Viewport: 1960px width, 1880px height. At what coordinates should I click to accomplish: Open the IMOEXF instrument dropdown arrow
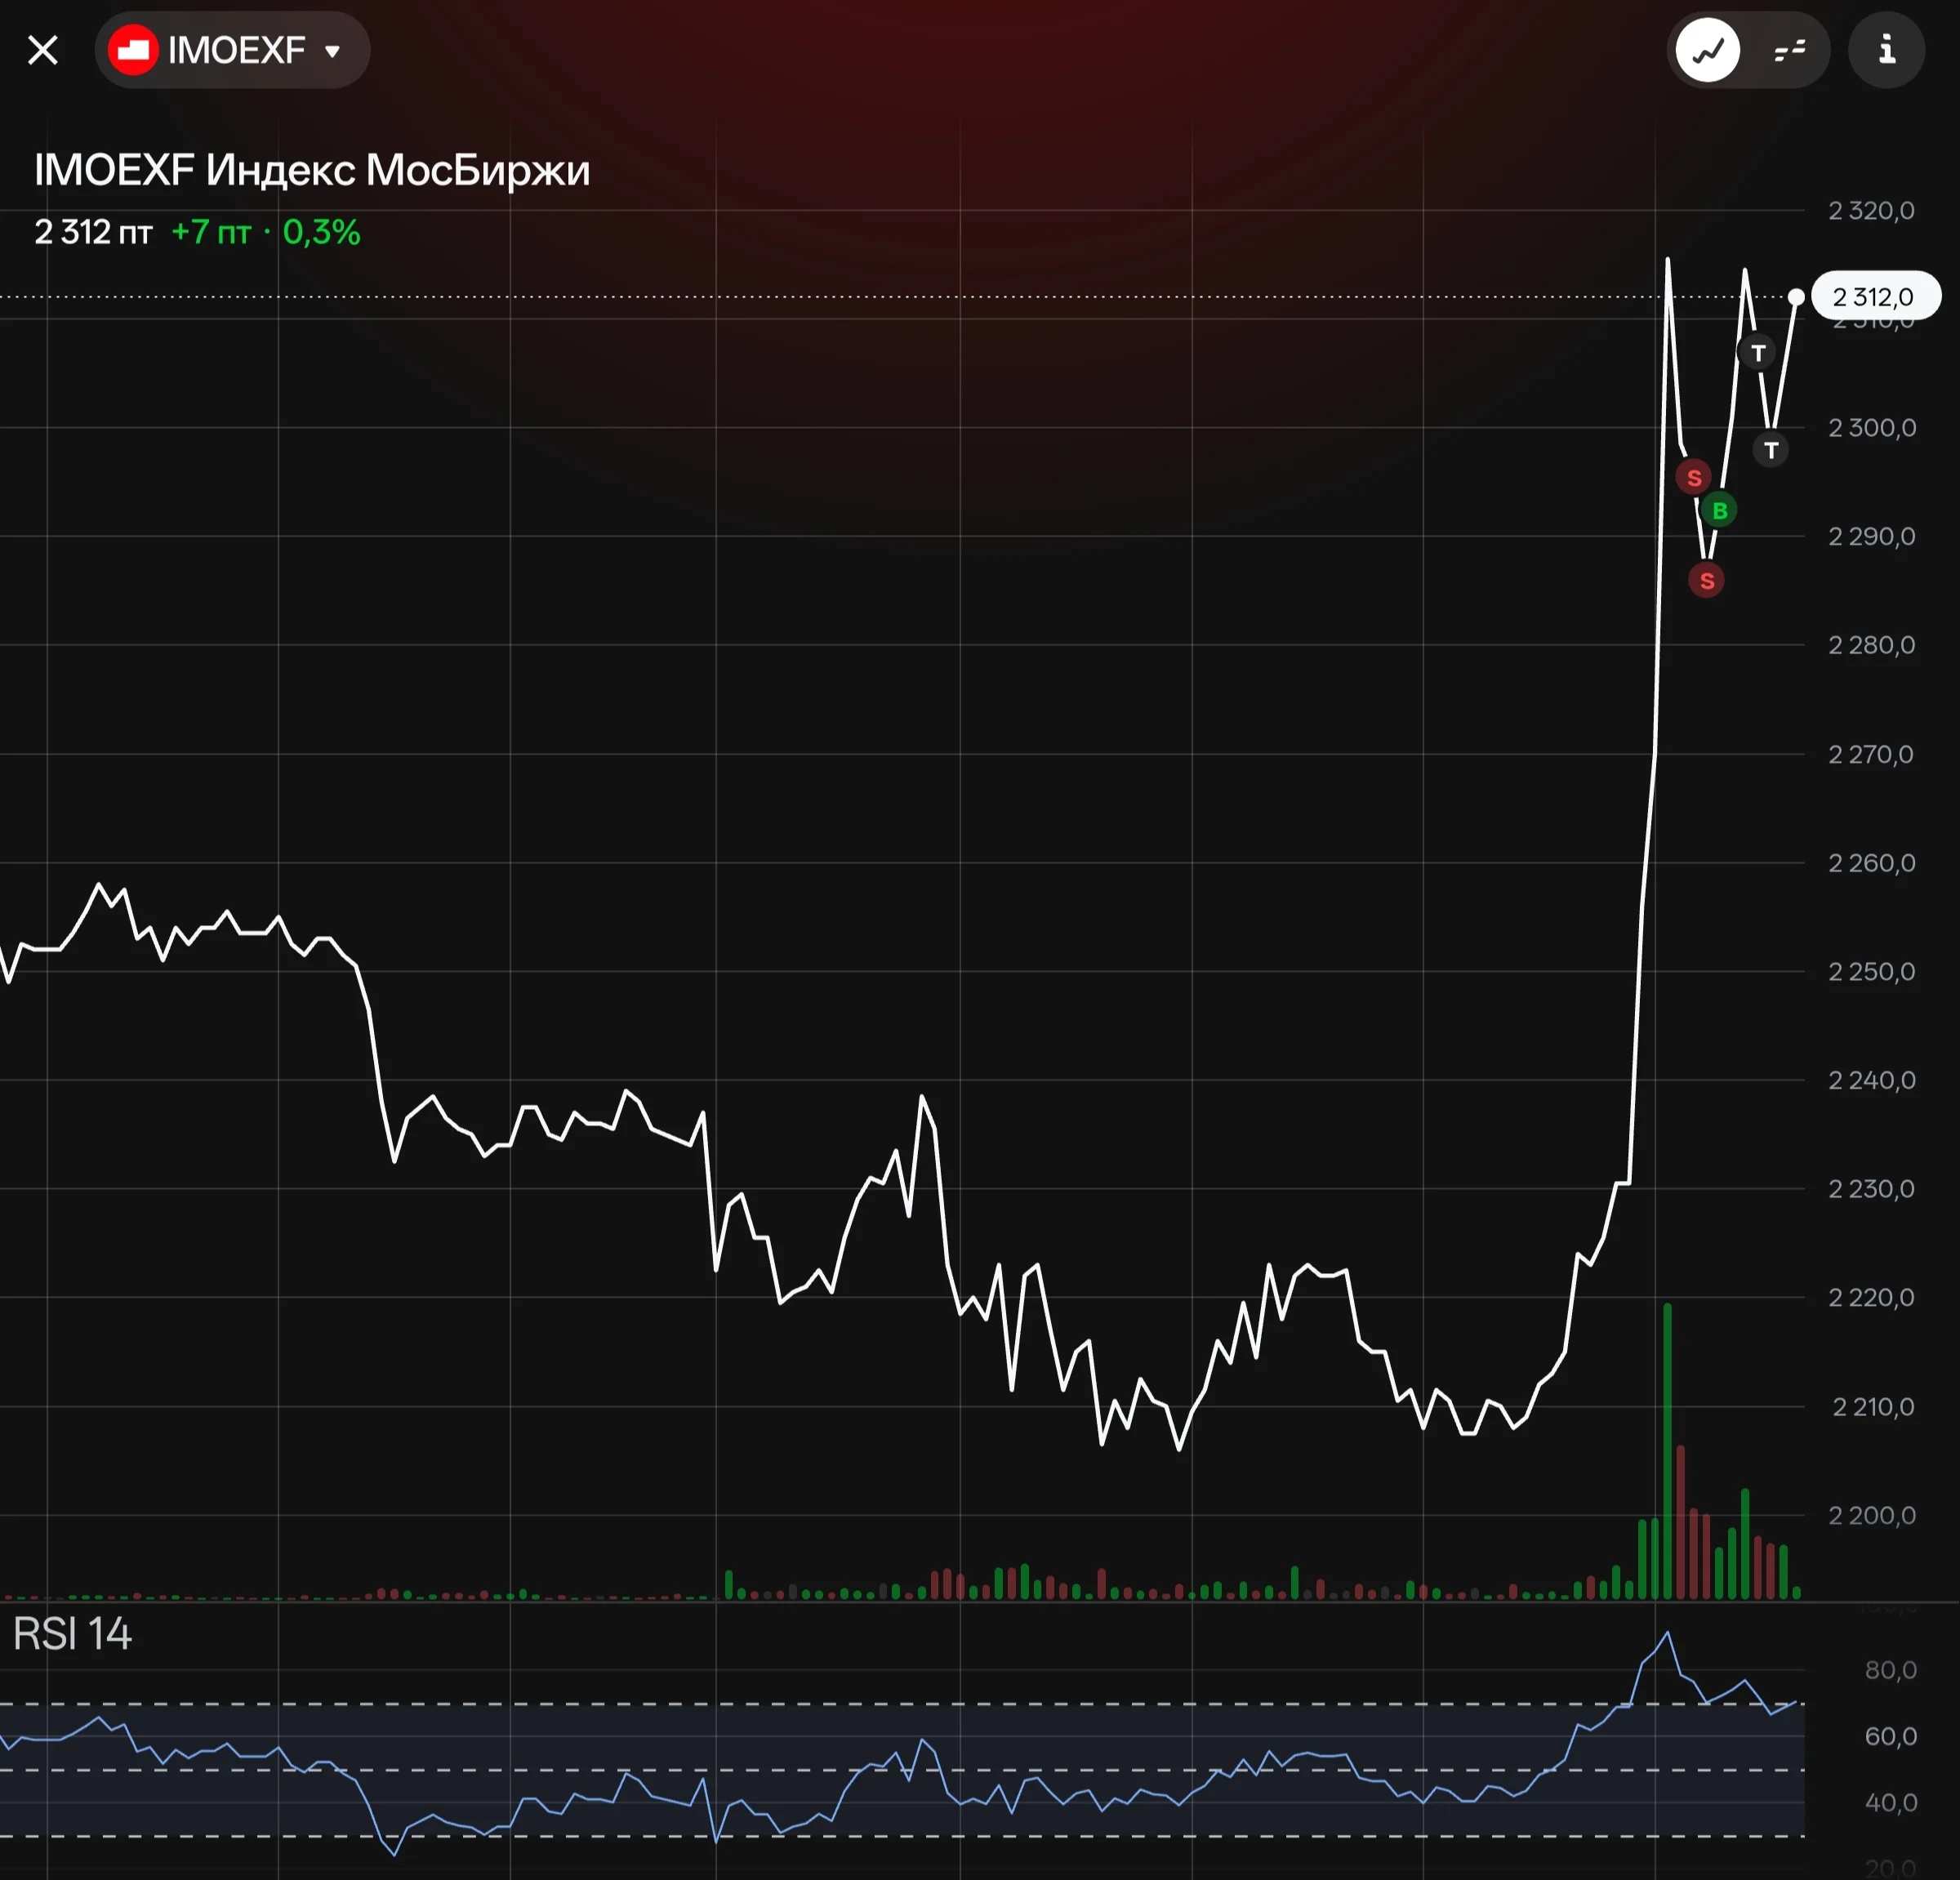pyautogui.click(x=333, y=51)
